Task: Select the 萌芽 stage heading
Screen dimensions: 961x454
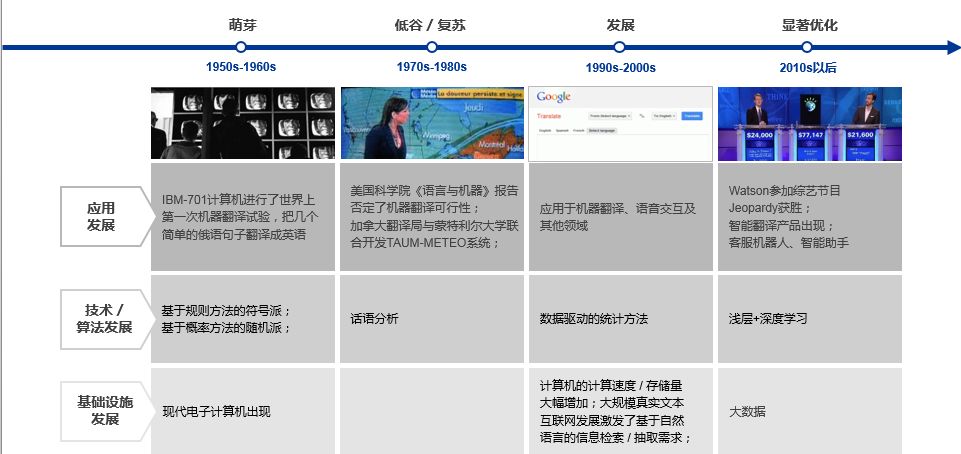Action: click(x=243, y=25)
